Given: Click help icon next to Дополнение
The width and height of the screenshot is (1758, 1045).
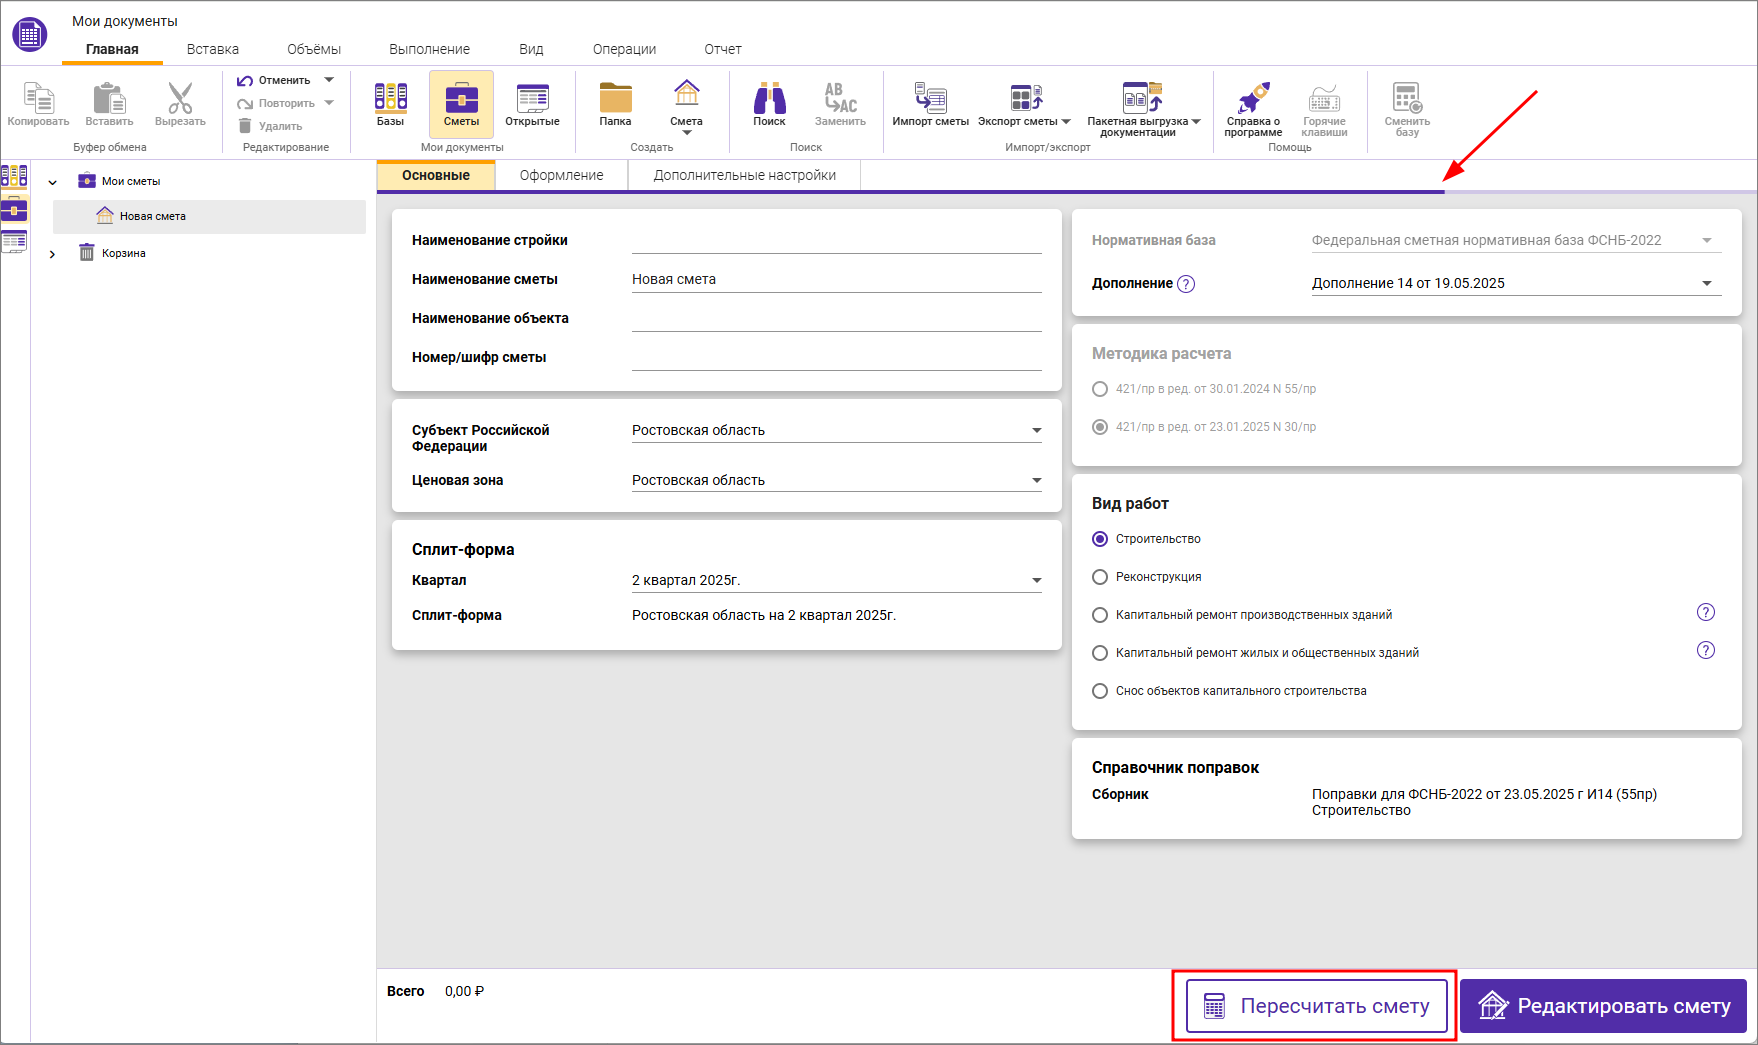Looking at the screenshot, I should (1186, 284).
